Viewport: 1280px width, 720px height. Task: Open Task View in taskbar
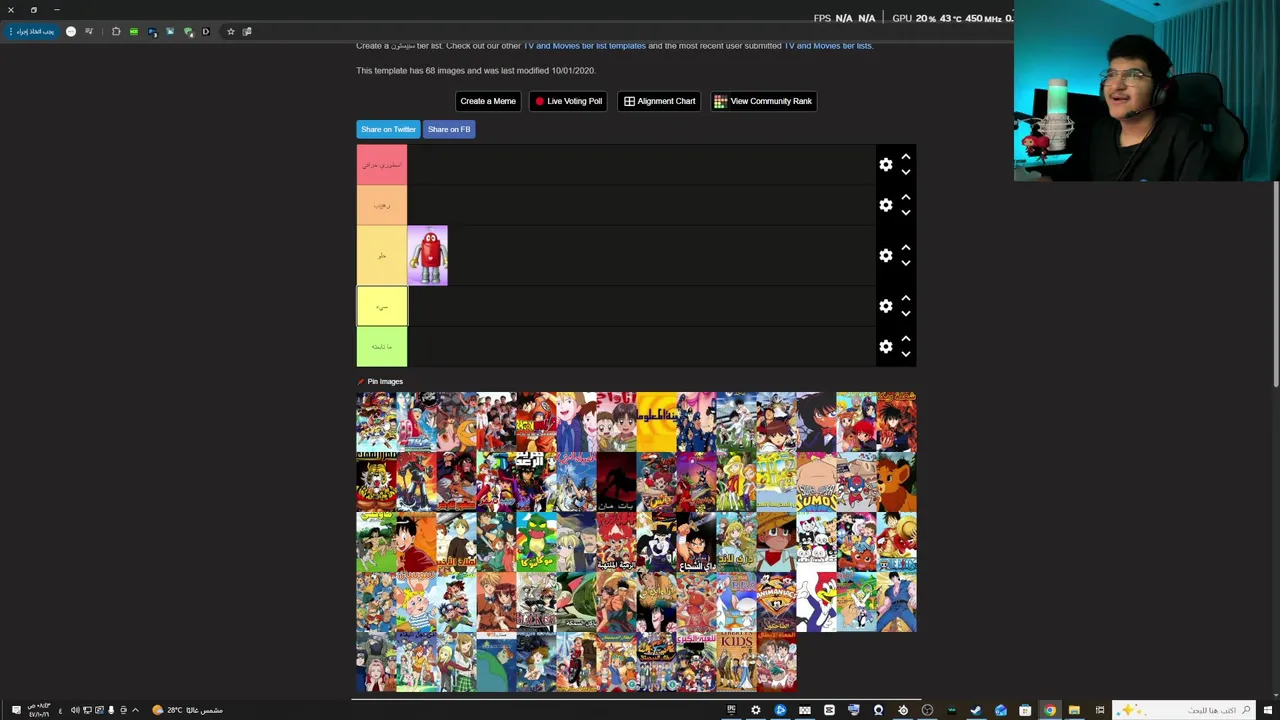coord(1099,710)
